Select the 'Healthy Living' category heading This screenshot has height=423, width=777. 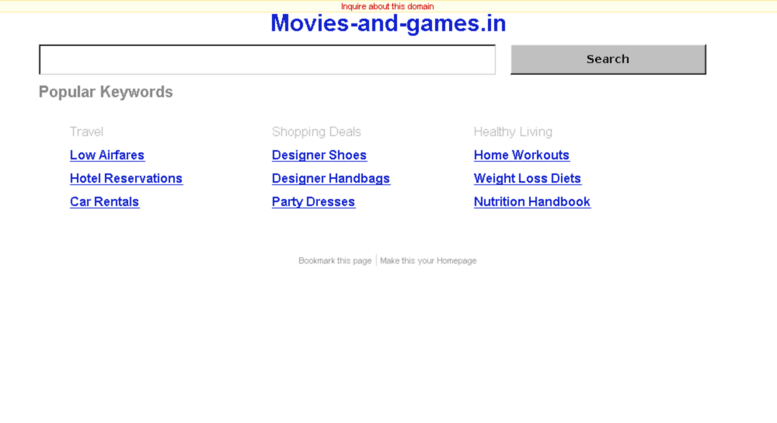[513, 132]
